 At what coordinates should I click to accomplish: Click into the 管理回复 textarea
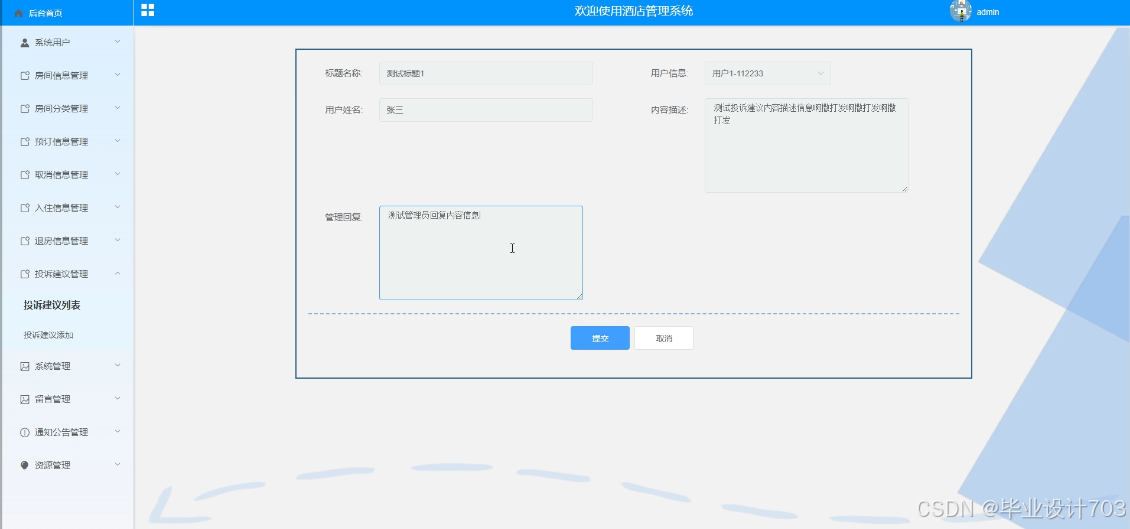point(481,253)
